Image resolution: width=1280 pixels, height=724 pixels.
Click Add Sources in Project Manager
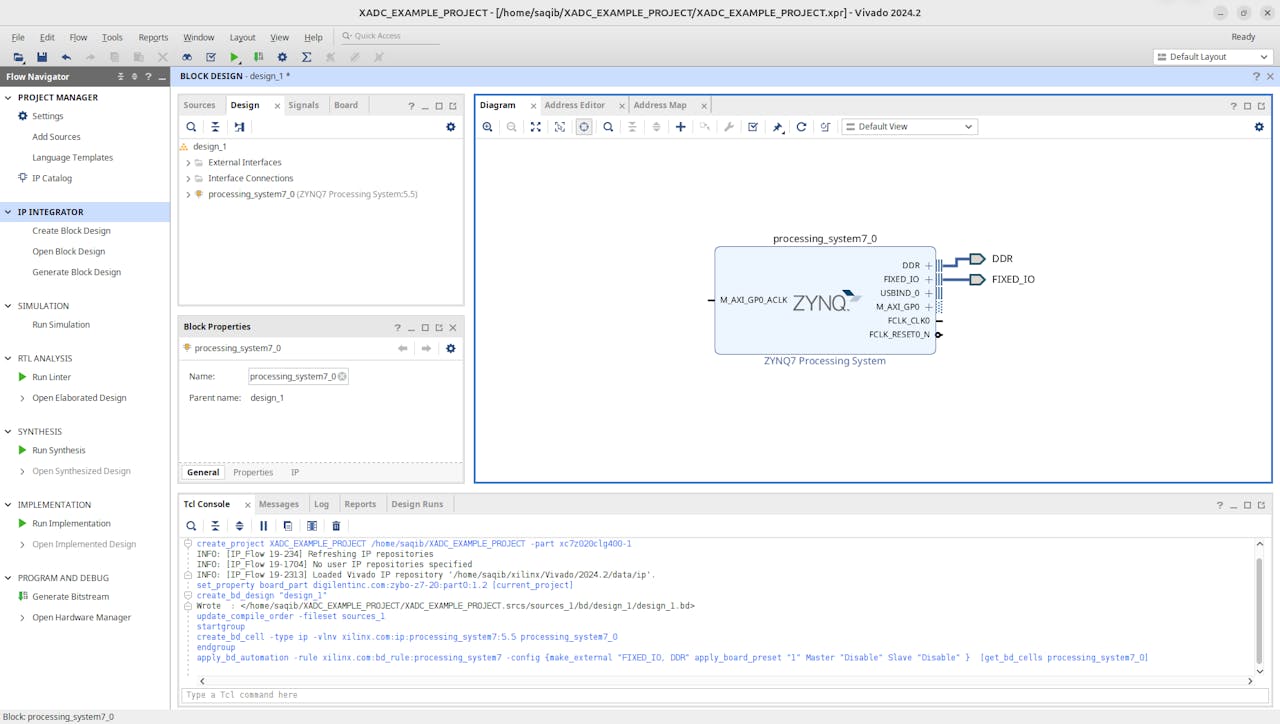coord(56,137)
